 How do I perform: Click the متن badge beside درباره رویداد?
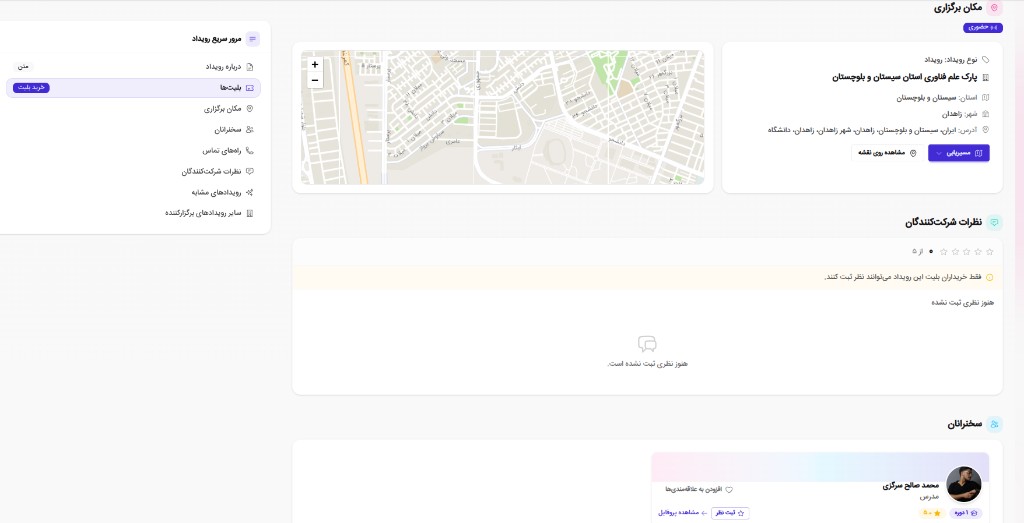click(x=23, y=67)
